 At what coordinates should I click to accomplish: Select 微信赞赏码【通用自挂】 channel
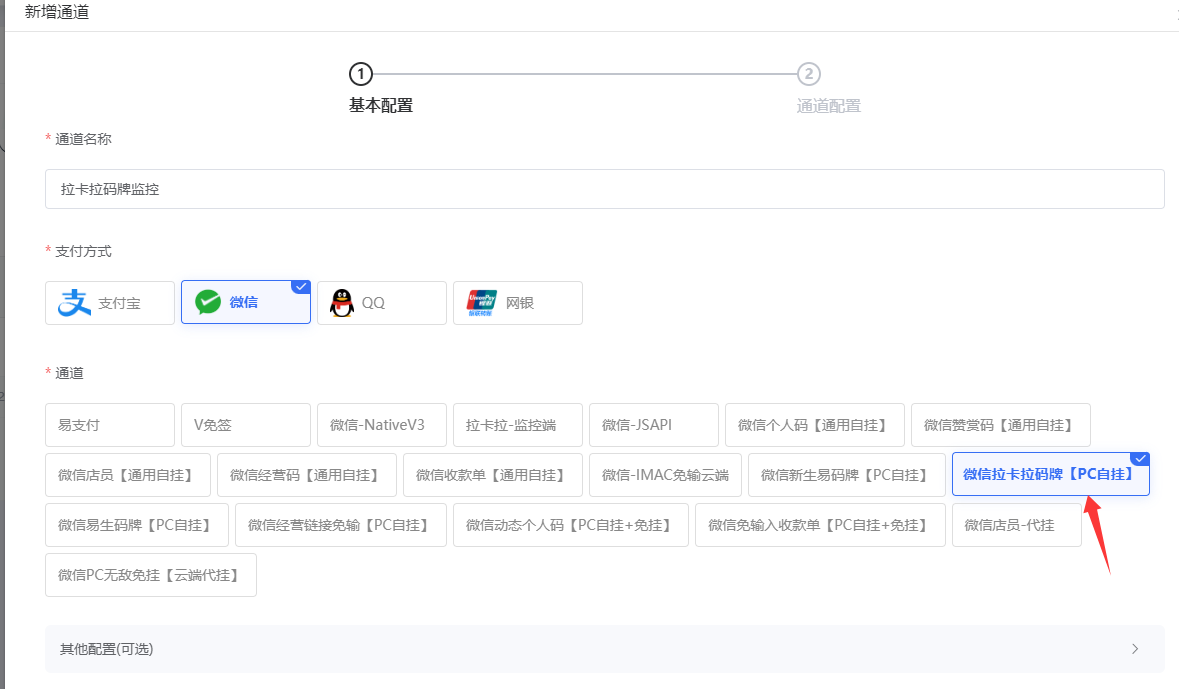coord(1000,425)
